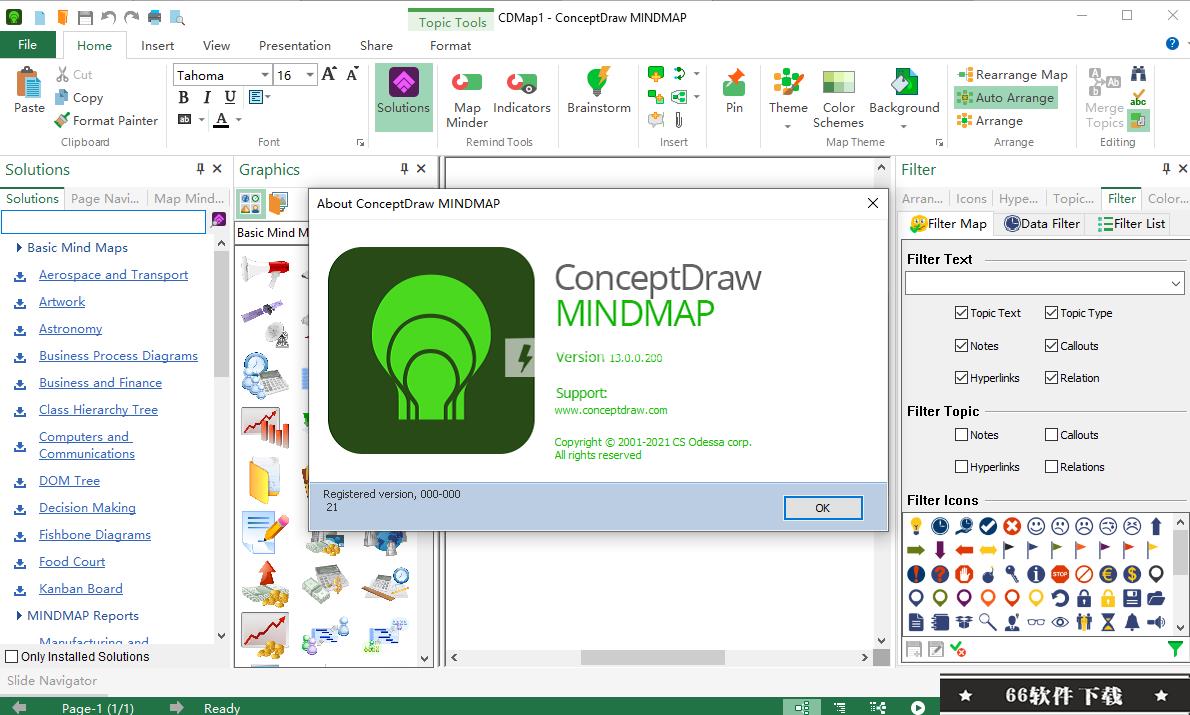This screenshot has height=715, width=1190.
Task: Uncheck Topic Type checkbox
Action: point(1051,313)
